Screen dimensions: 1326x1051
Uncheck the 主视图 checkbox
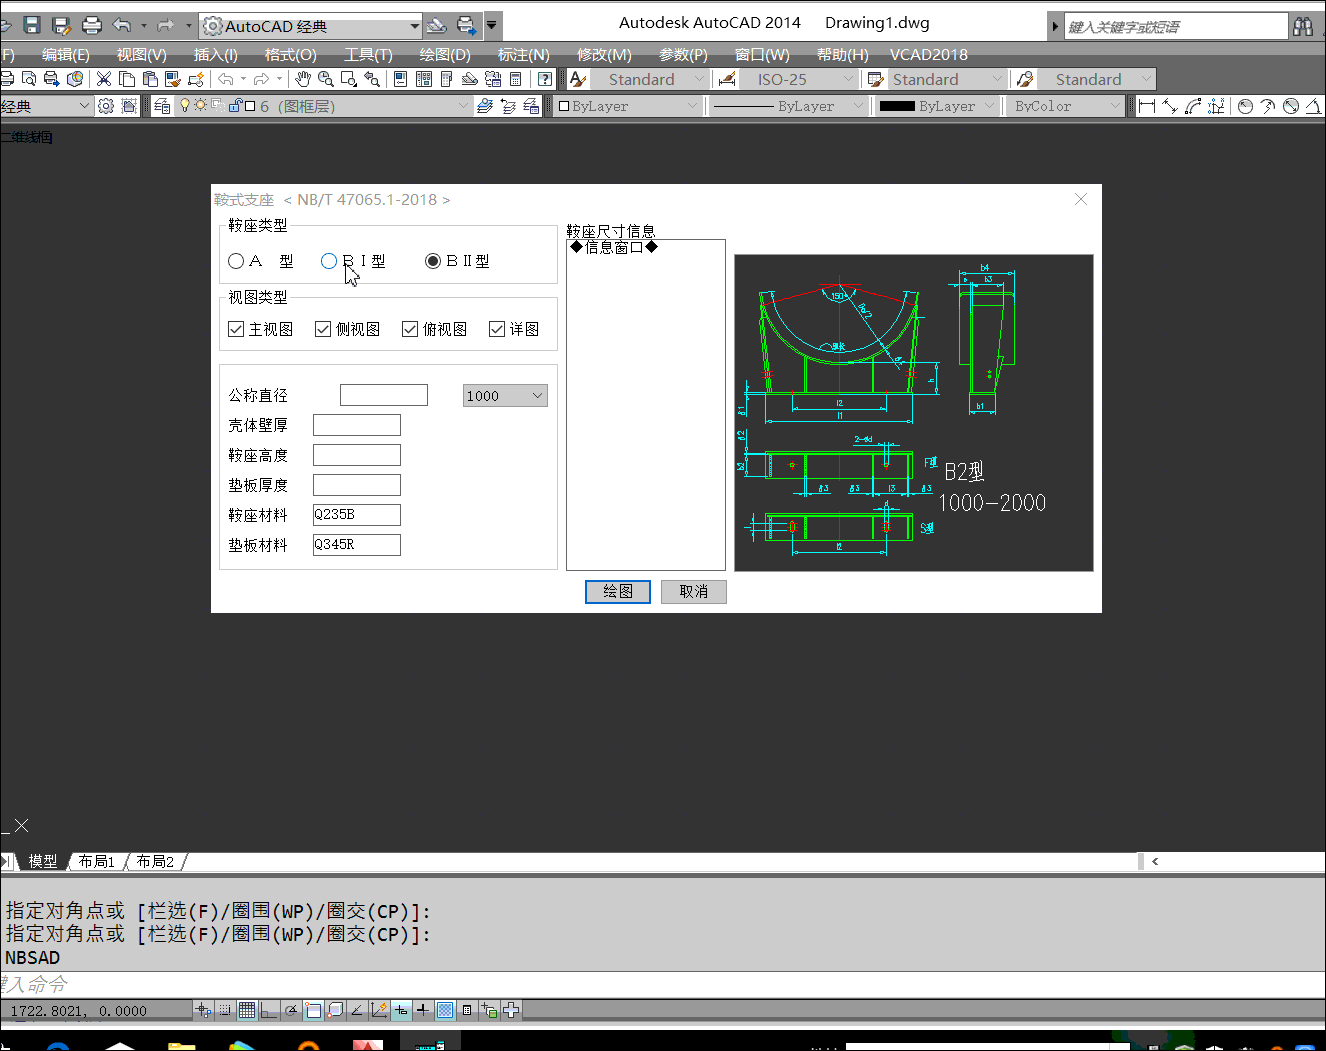[x=237, y=329]
